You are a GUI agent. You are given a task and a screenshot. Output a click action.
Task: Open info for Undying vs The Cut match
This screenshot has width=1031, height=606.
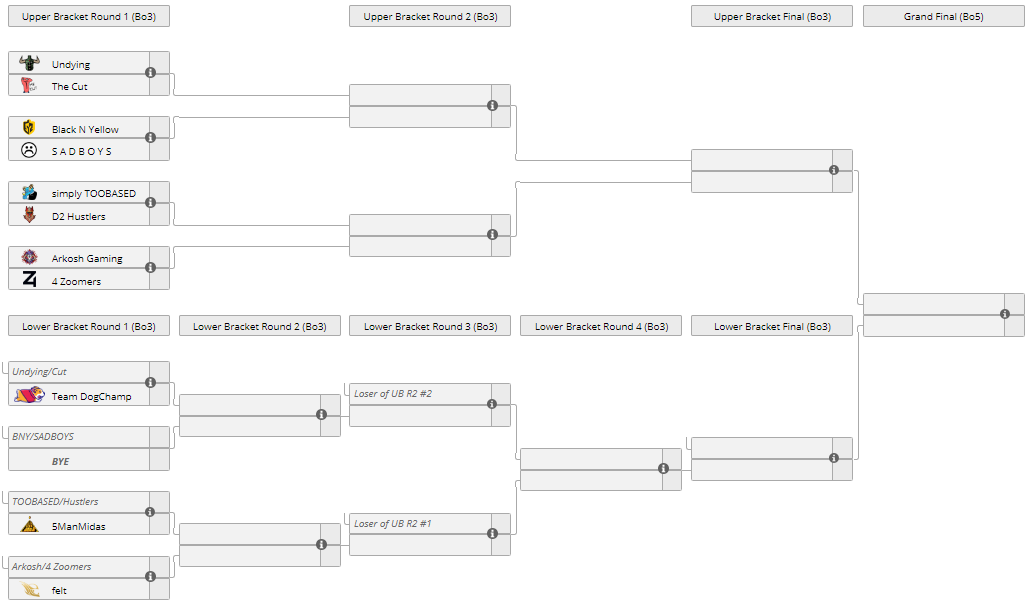tap(151, 73)
